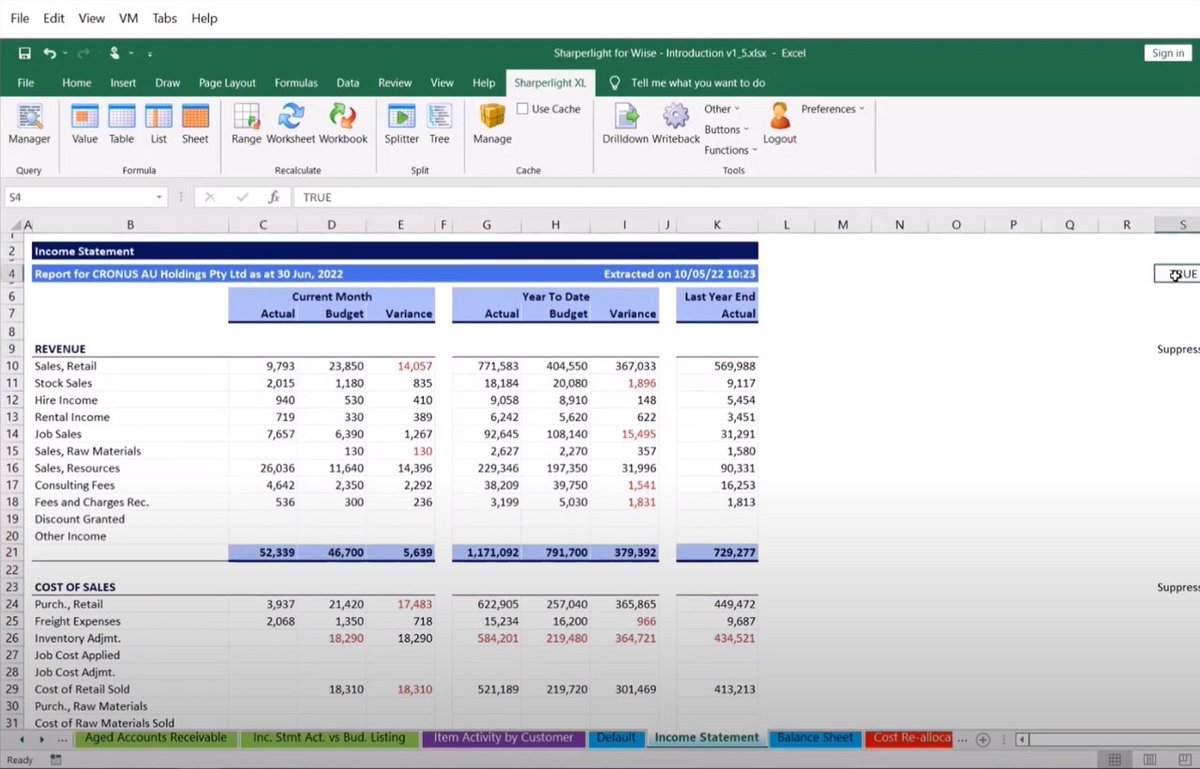Open the Tabs menu in top menu bar
The width and height of the screenshot is (1200, 769).
click(165, 18)
